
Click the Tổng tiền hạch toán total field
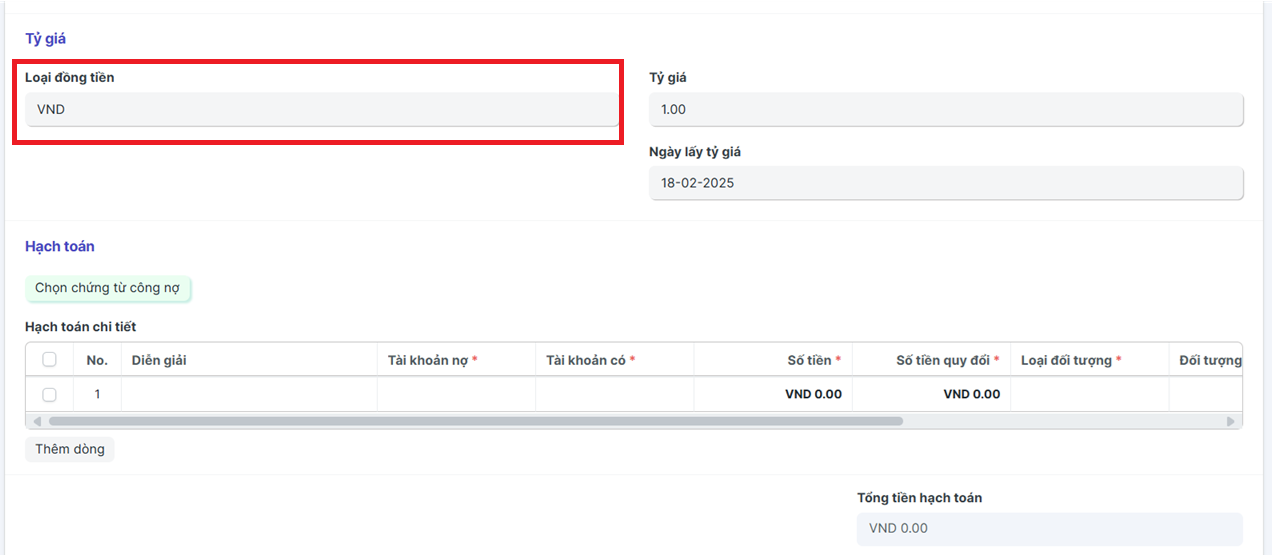(x=1048, y=529)
